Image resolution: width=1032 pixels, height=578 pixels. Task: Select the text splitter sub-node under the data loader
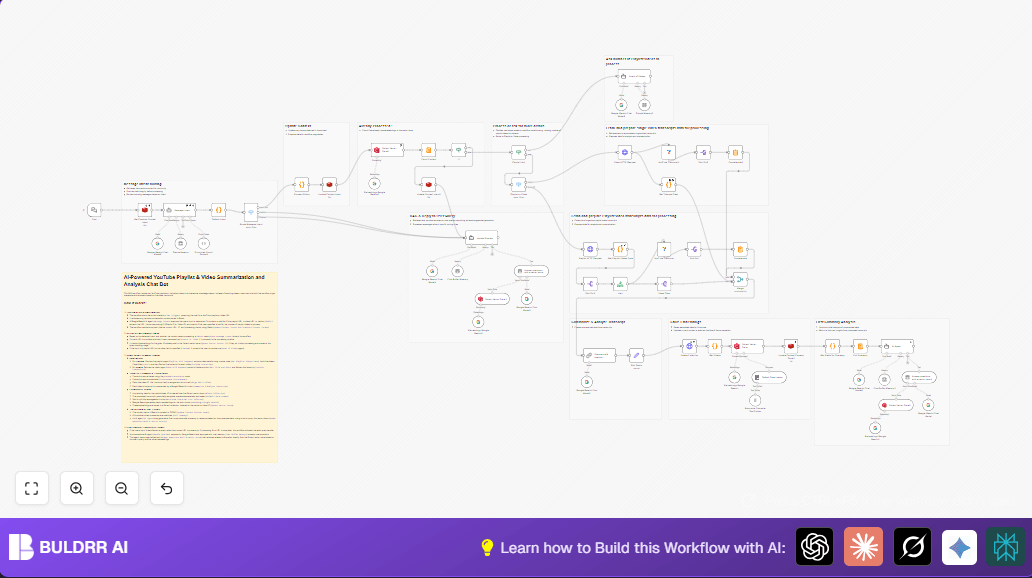click(x=755, y=400)
